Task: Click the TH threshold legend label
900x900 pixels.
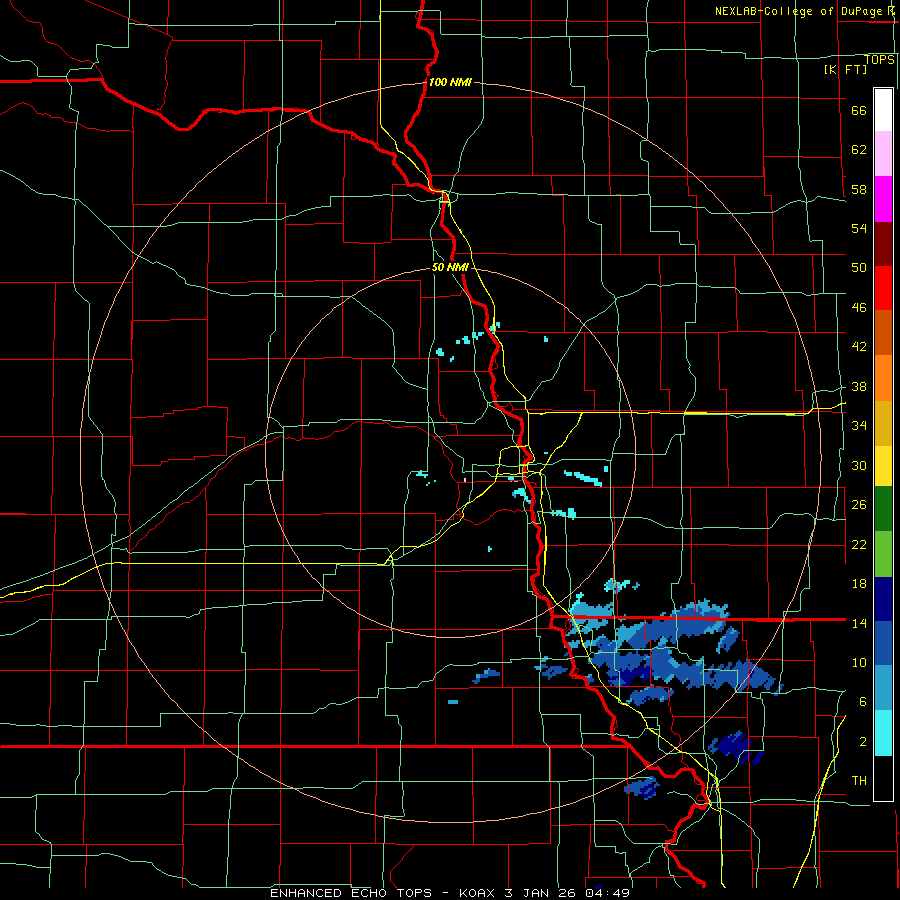Action: (x=859, y=781)
